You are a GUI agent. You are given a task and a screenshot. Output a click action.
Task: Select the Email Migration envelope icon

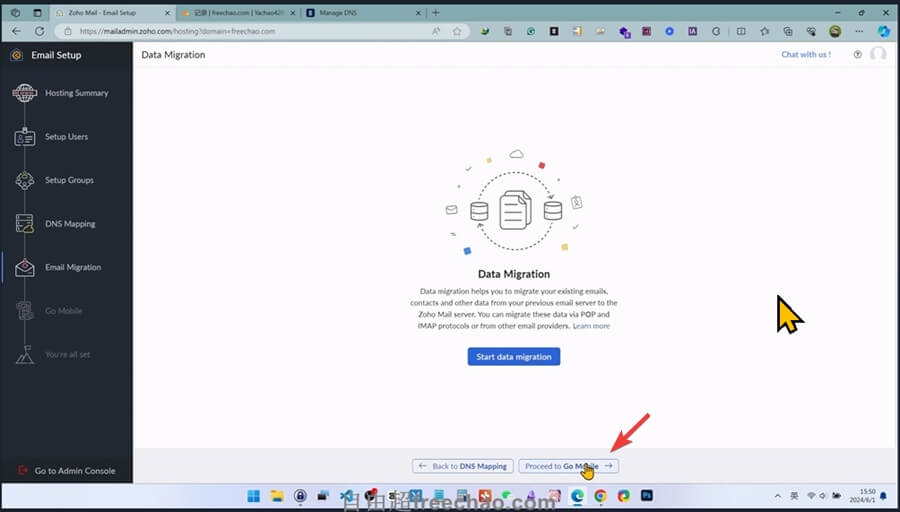pos(25,267)
